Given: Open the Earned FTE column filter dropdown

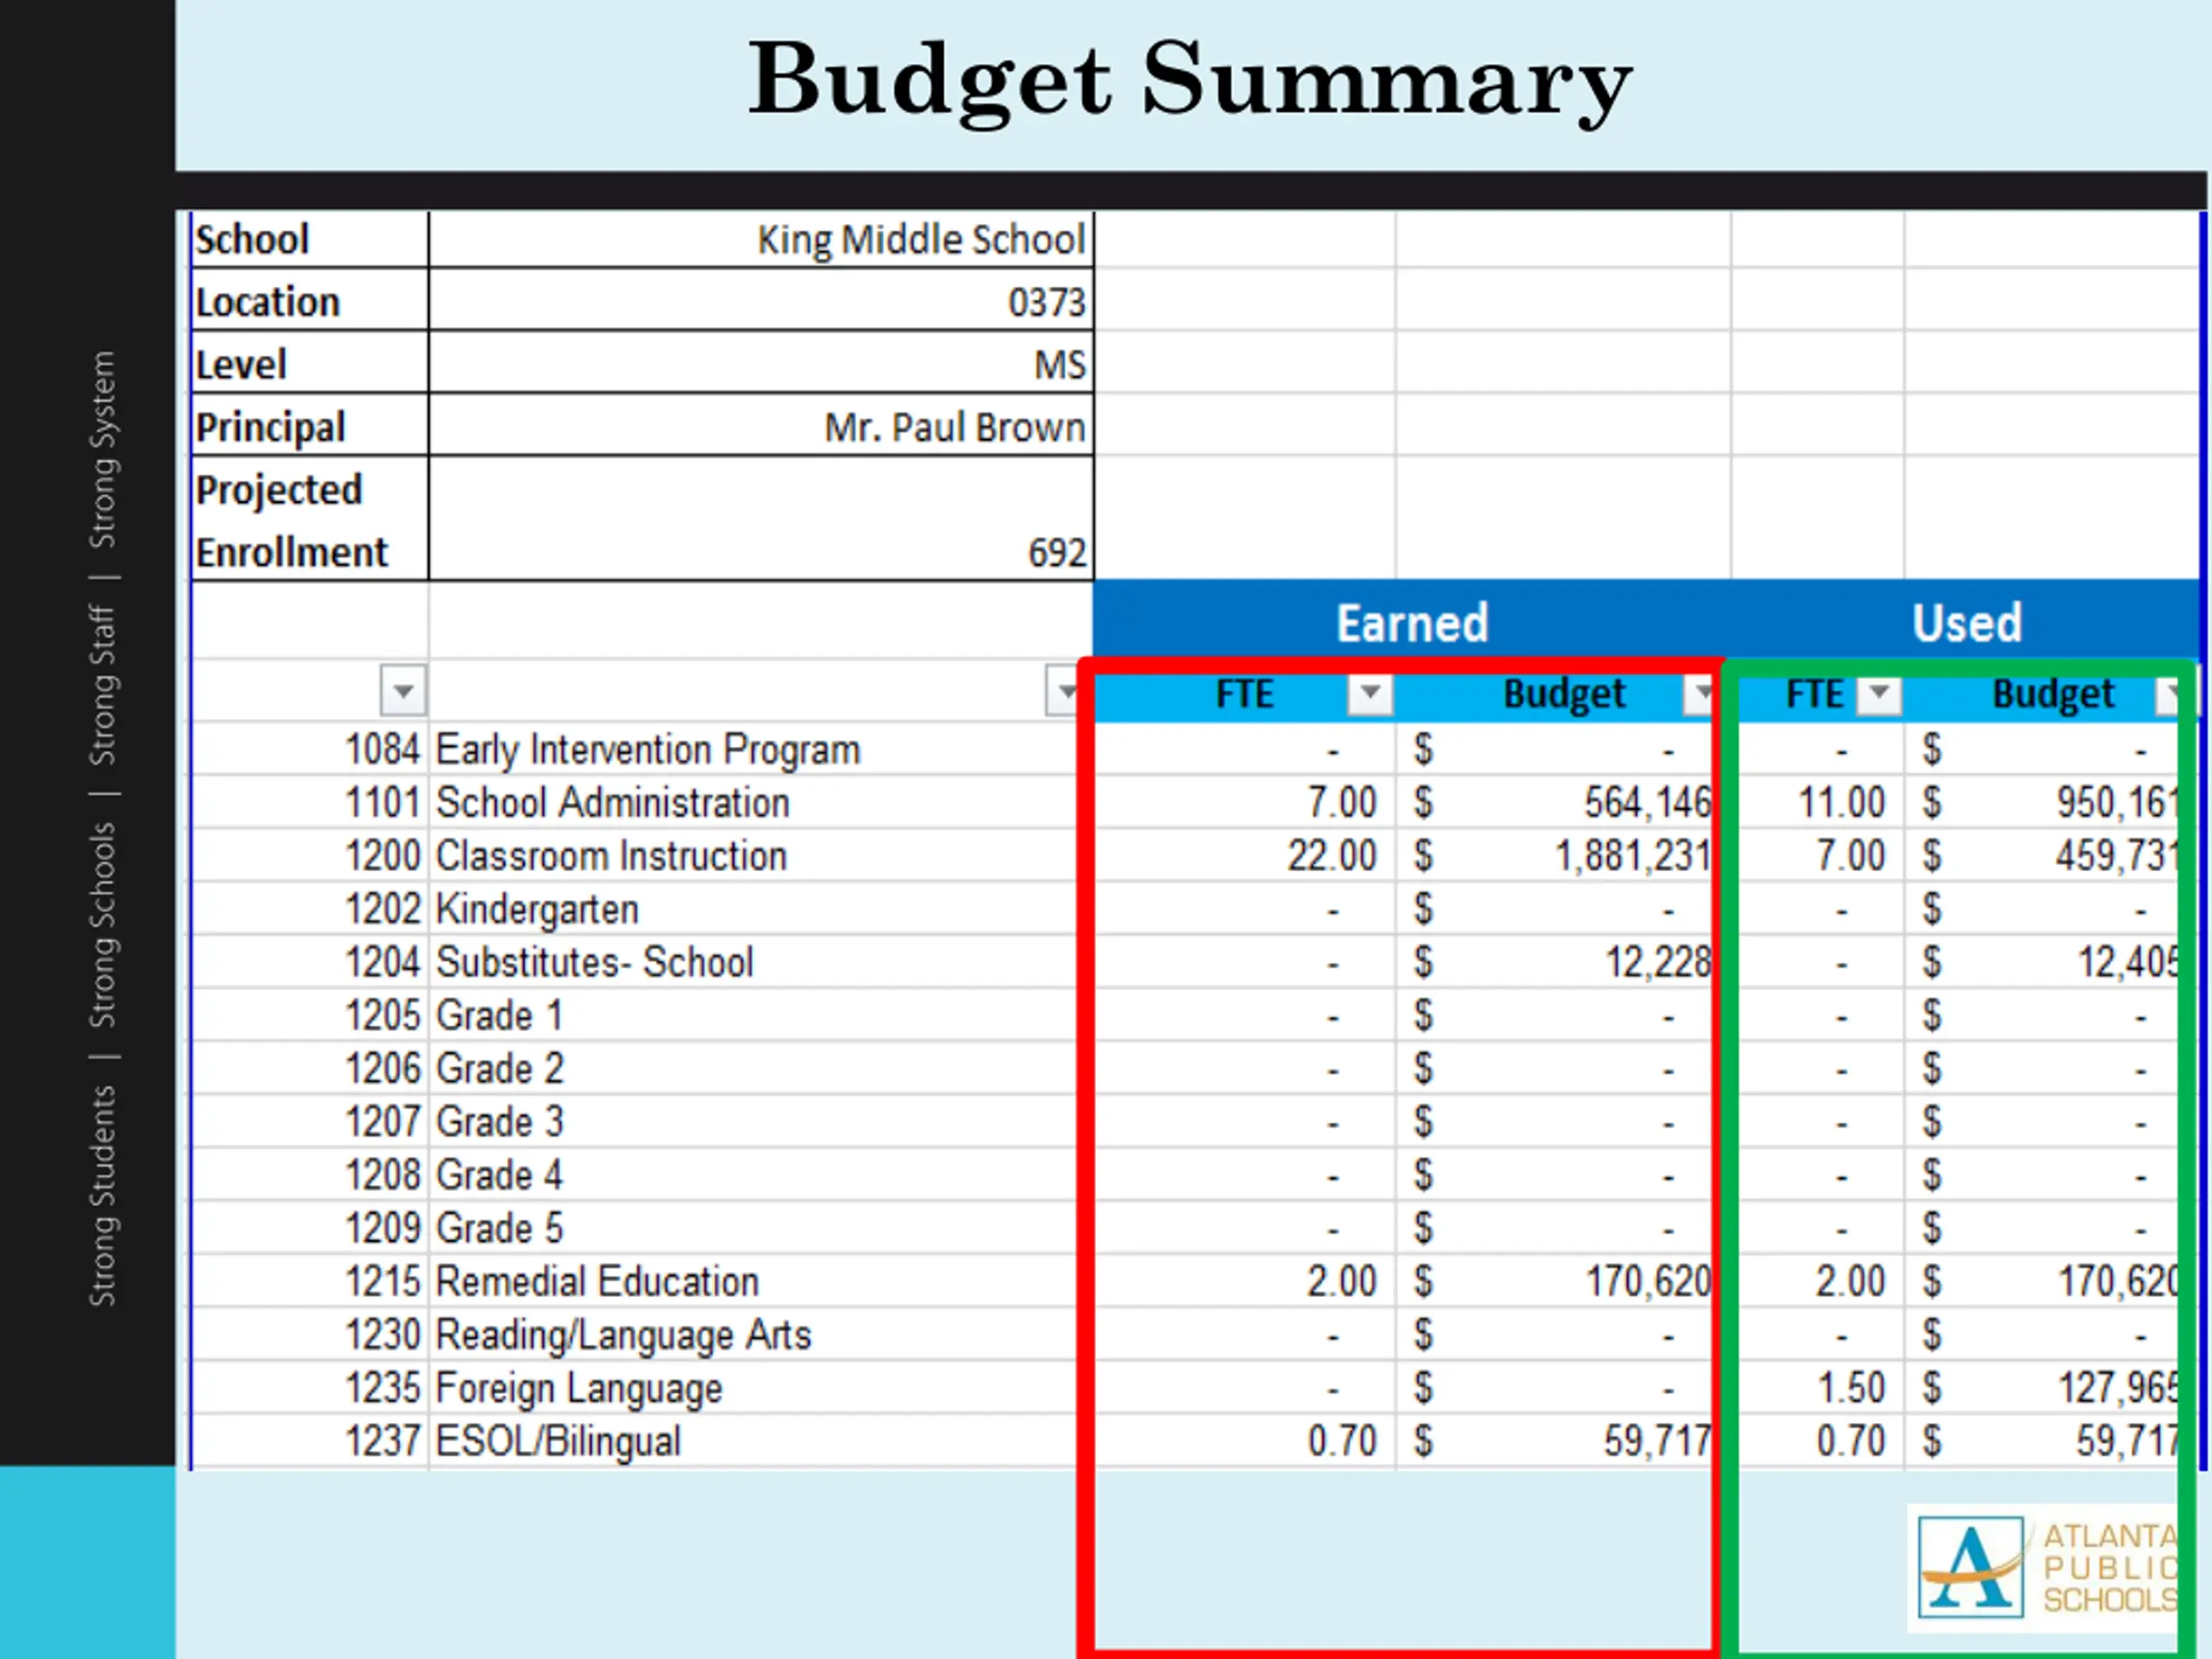Looking at the screenshot, I should [x=1370, y=692].
